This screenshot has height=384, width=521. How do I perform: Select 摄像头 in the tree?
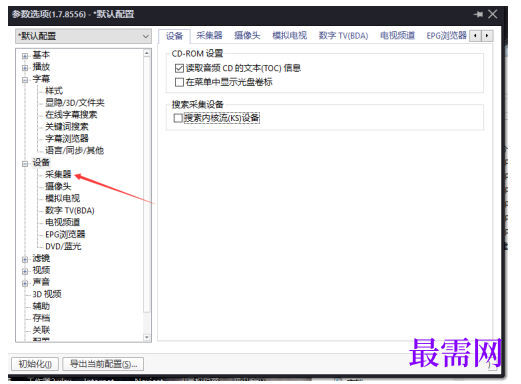pos(58,186)
